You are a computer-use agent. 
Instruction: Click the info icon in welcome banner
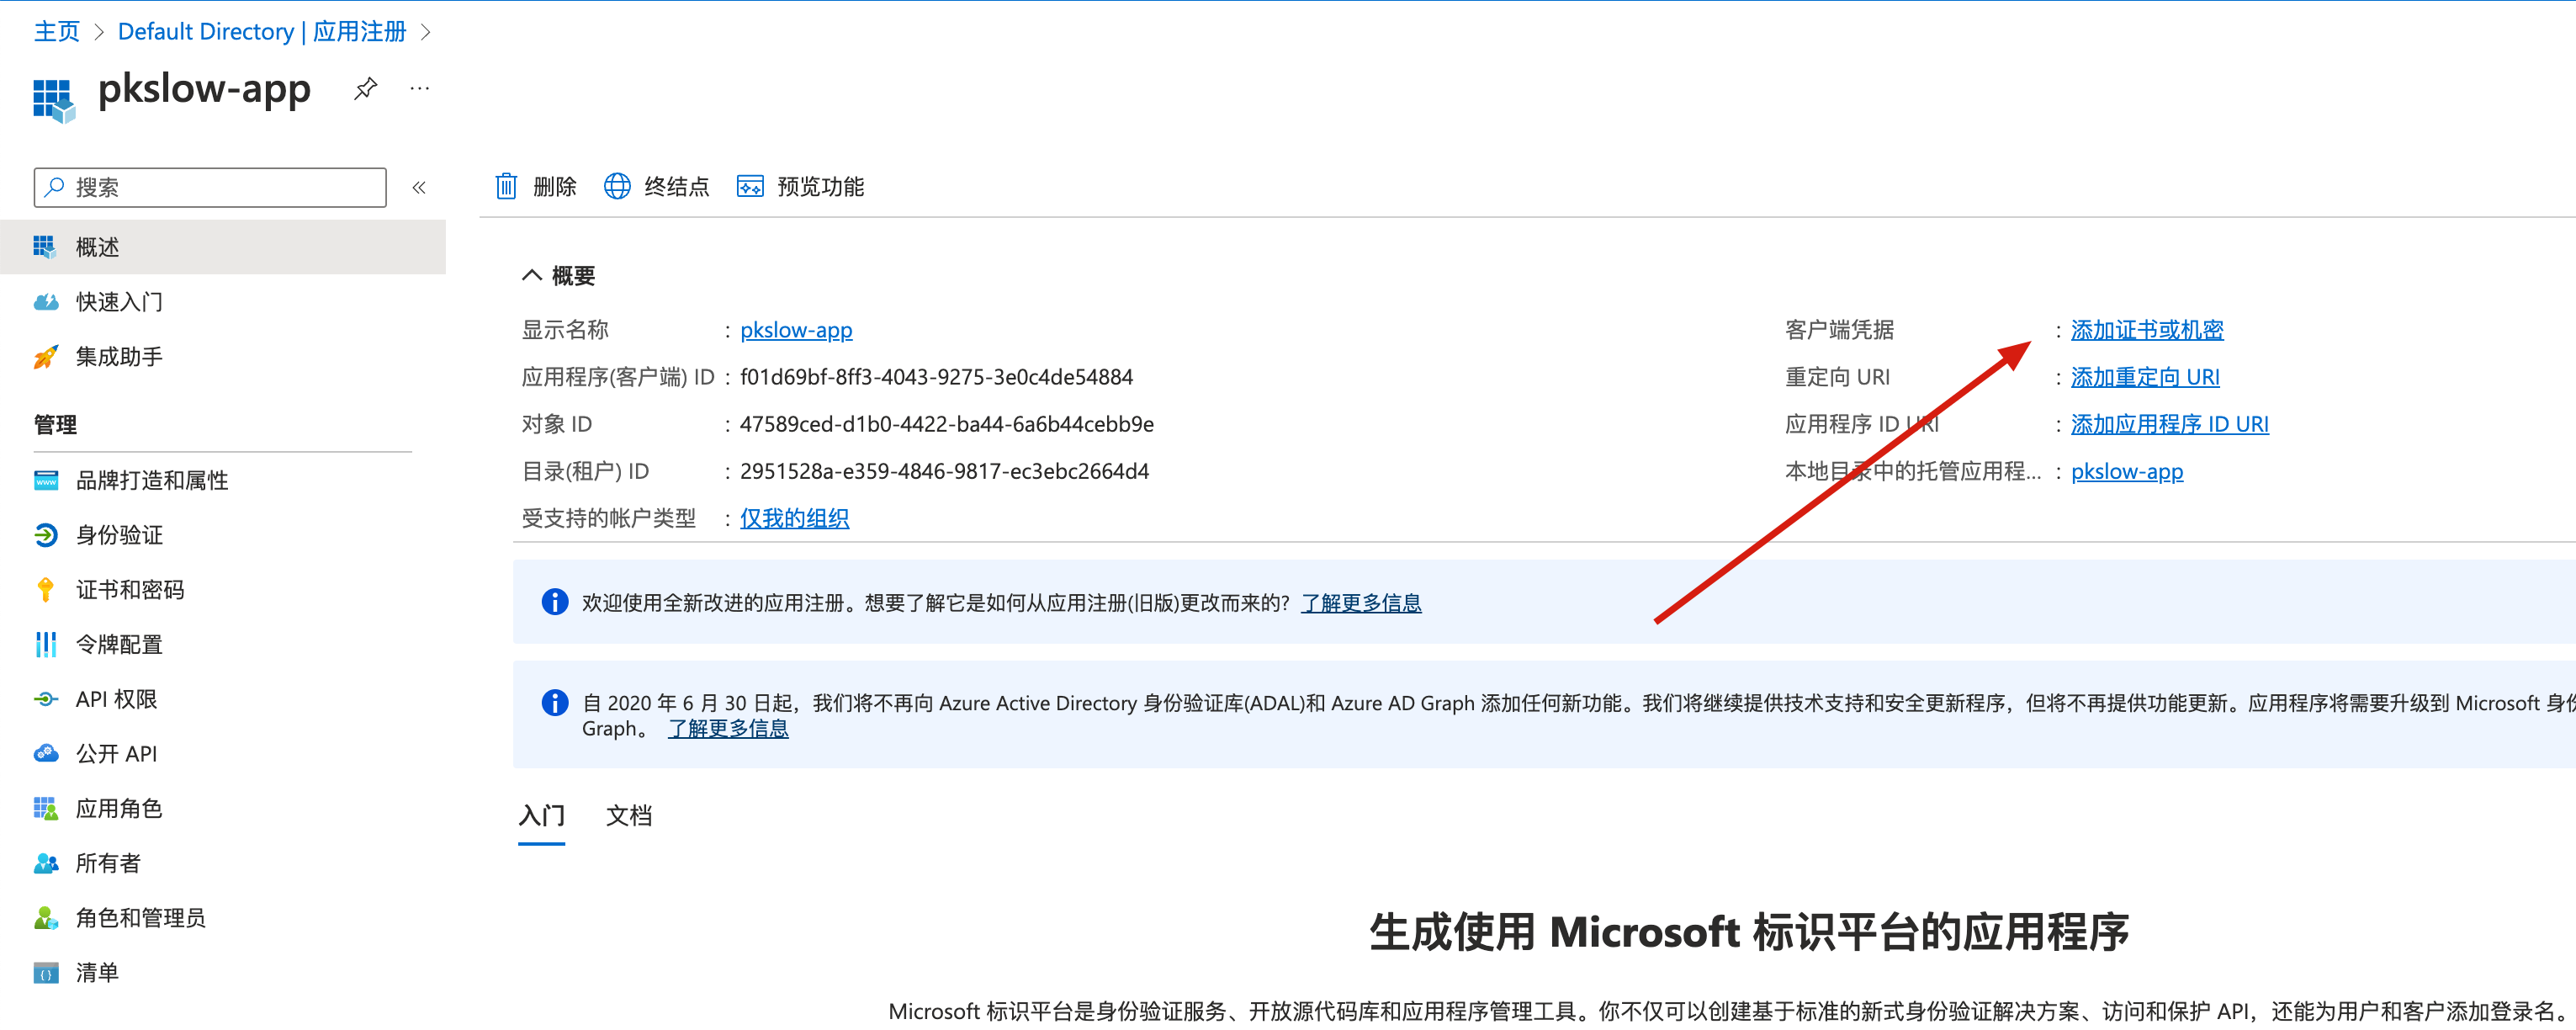click(x=555, y=602)
